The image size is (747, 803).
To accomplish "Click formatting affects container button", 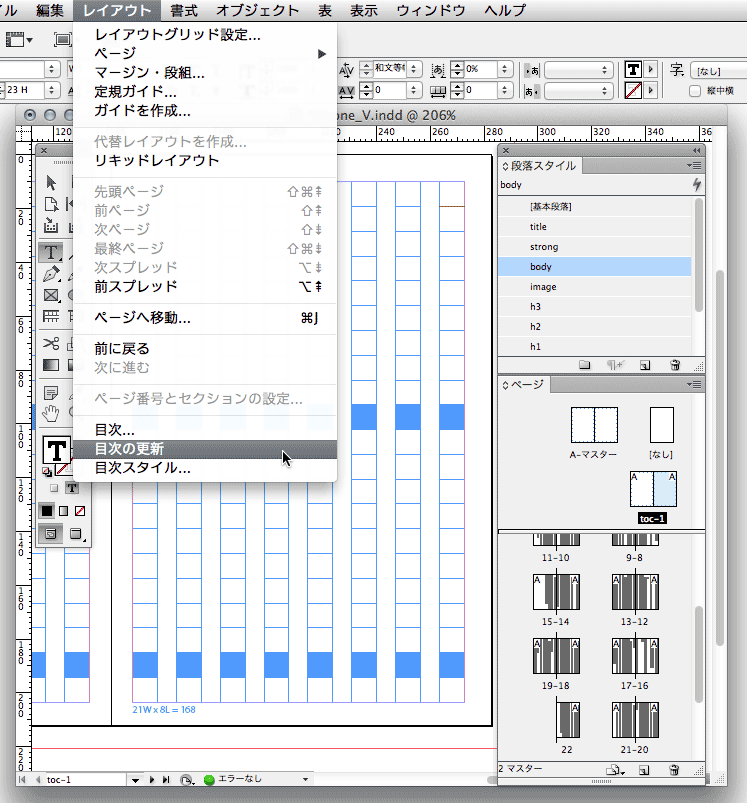I will click(x=54, y=488).
